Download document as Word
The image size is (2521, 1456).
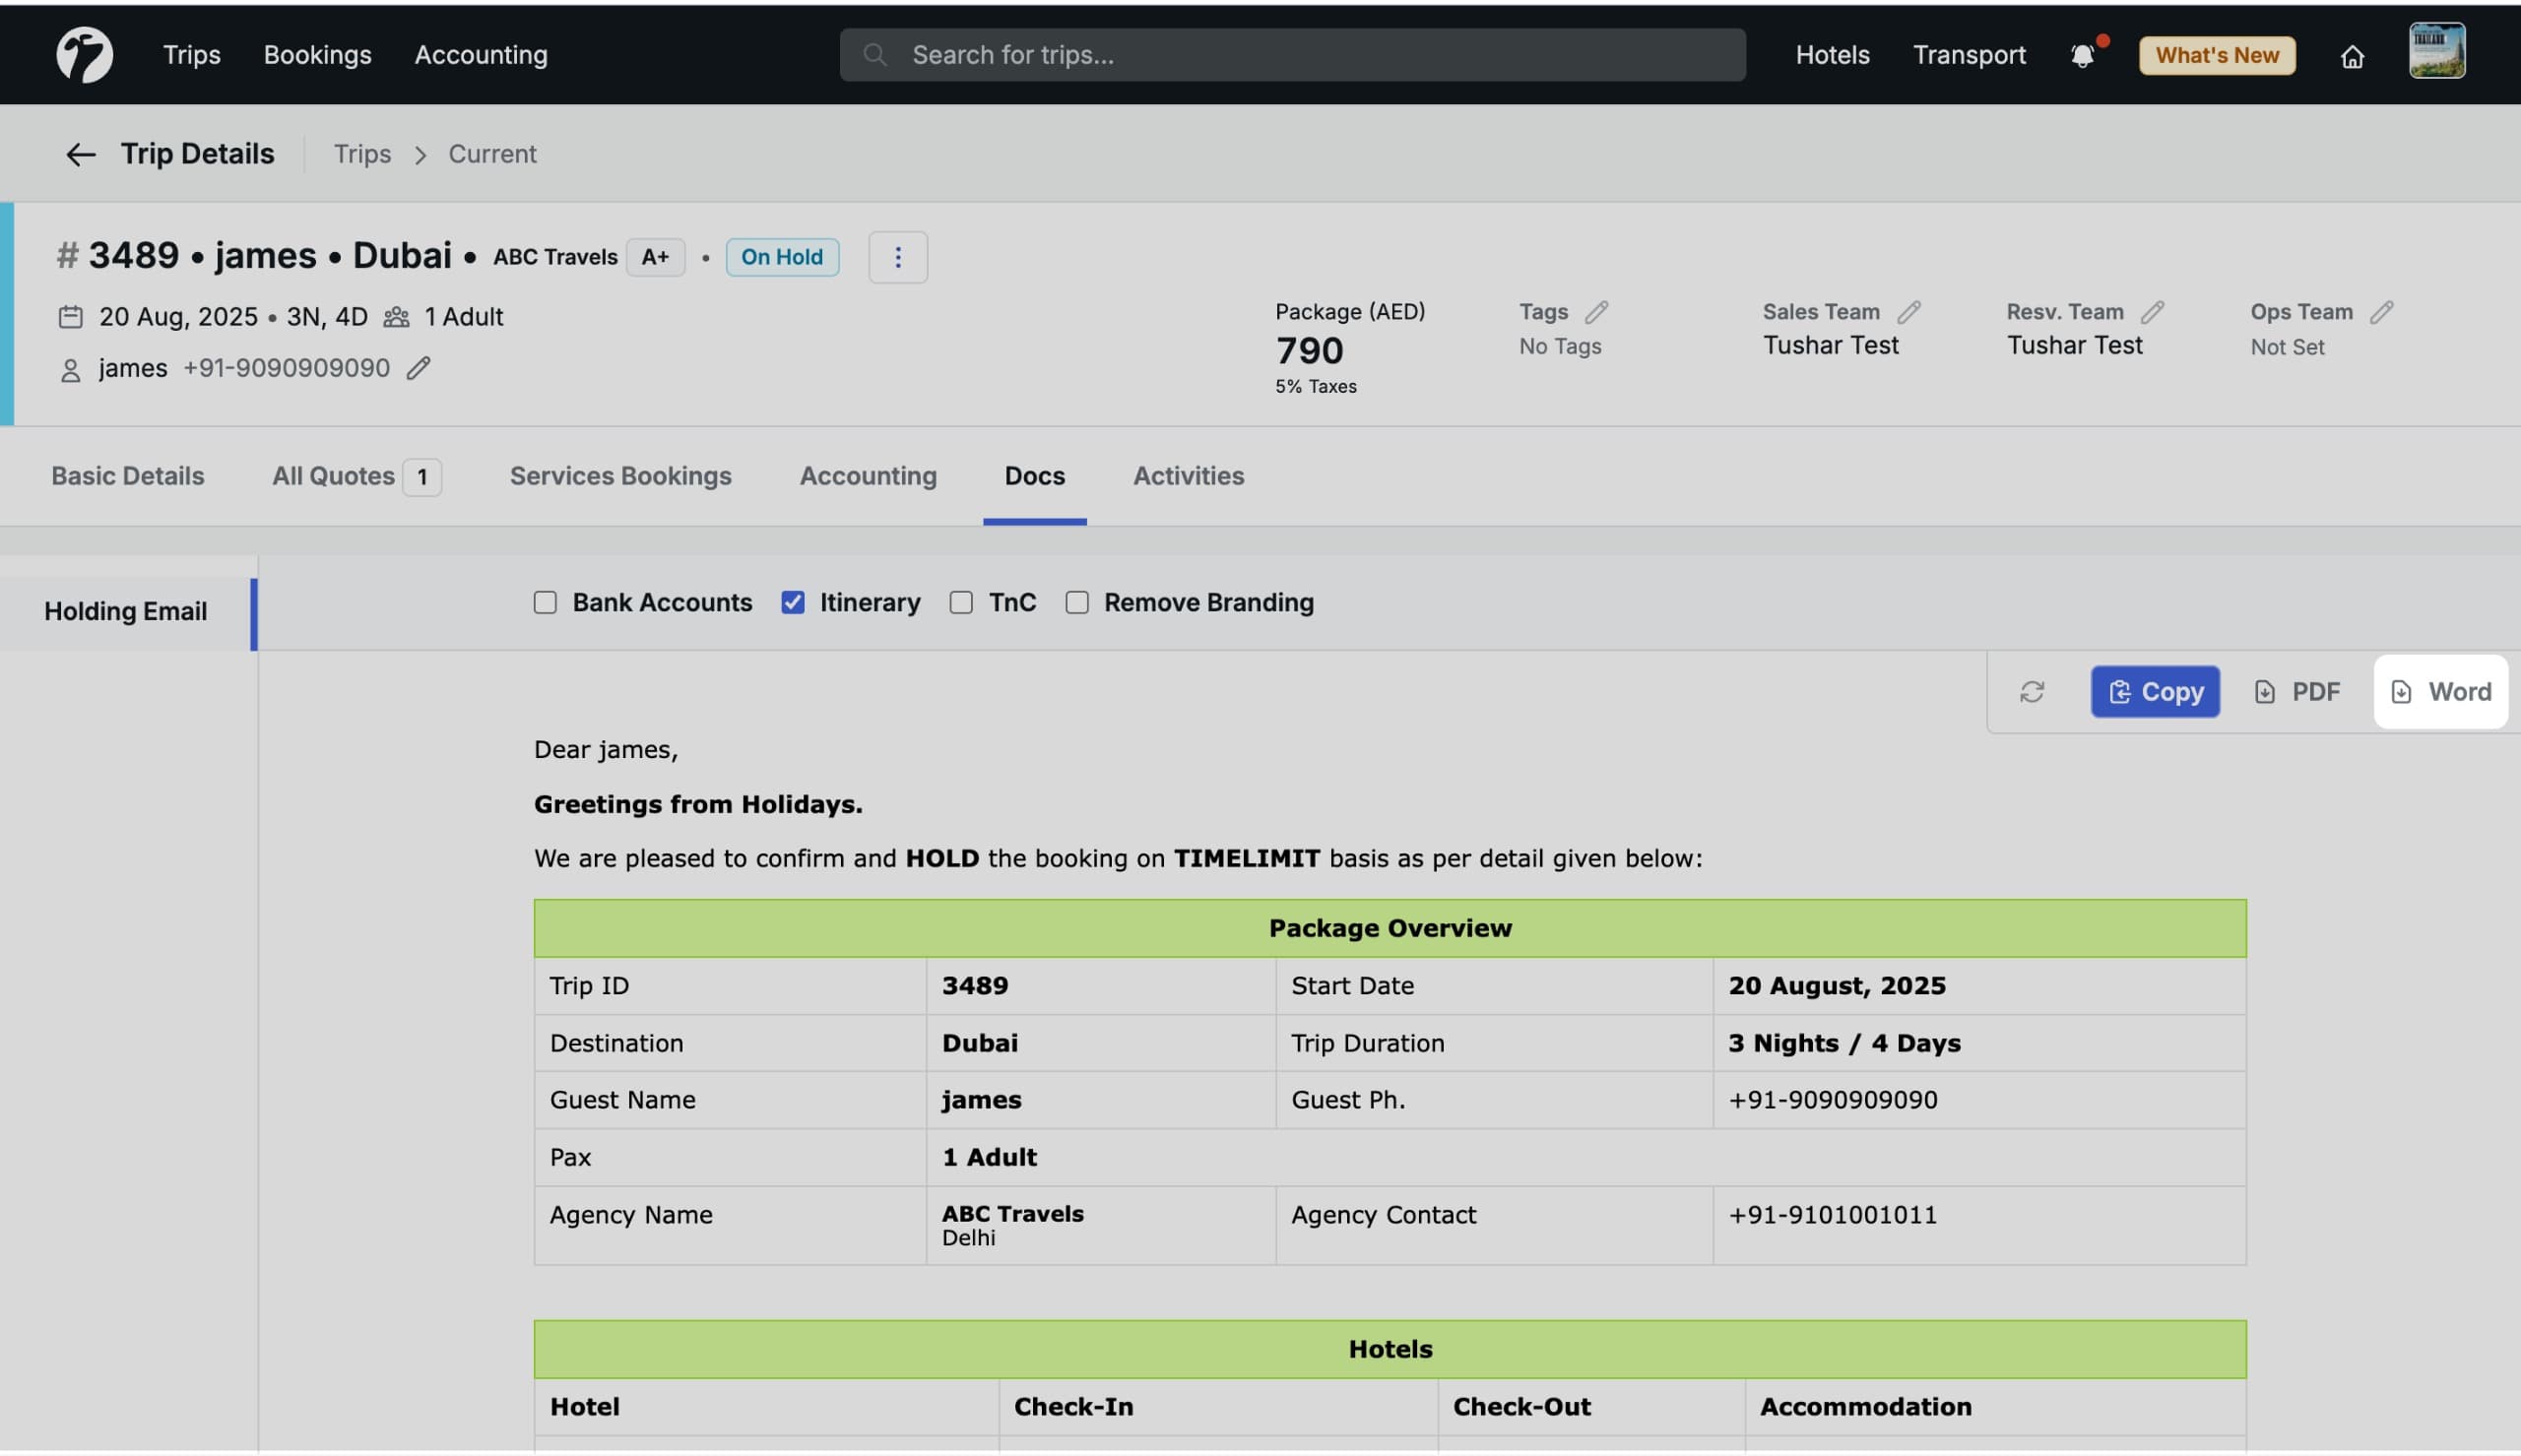(x=2440, y=692)
